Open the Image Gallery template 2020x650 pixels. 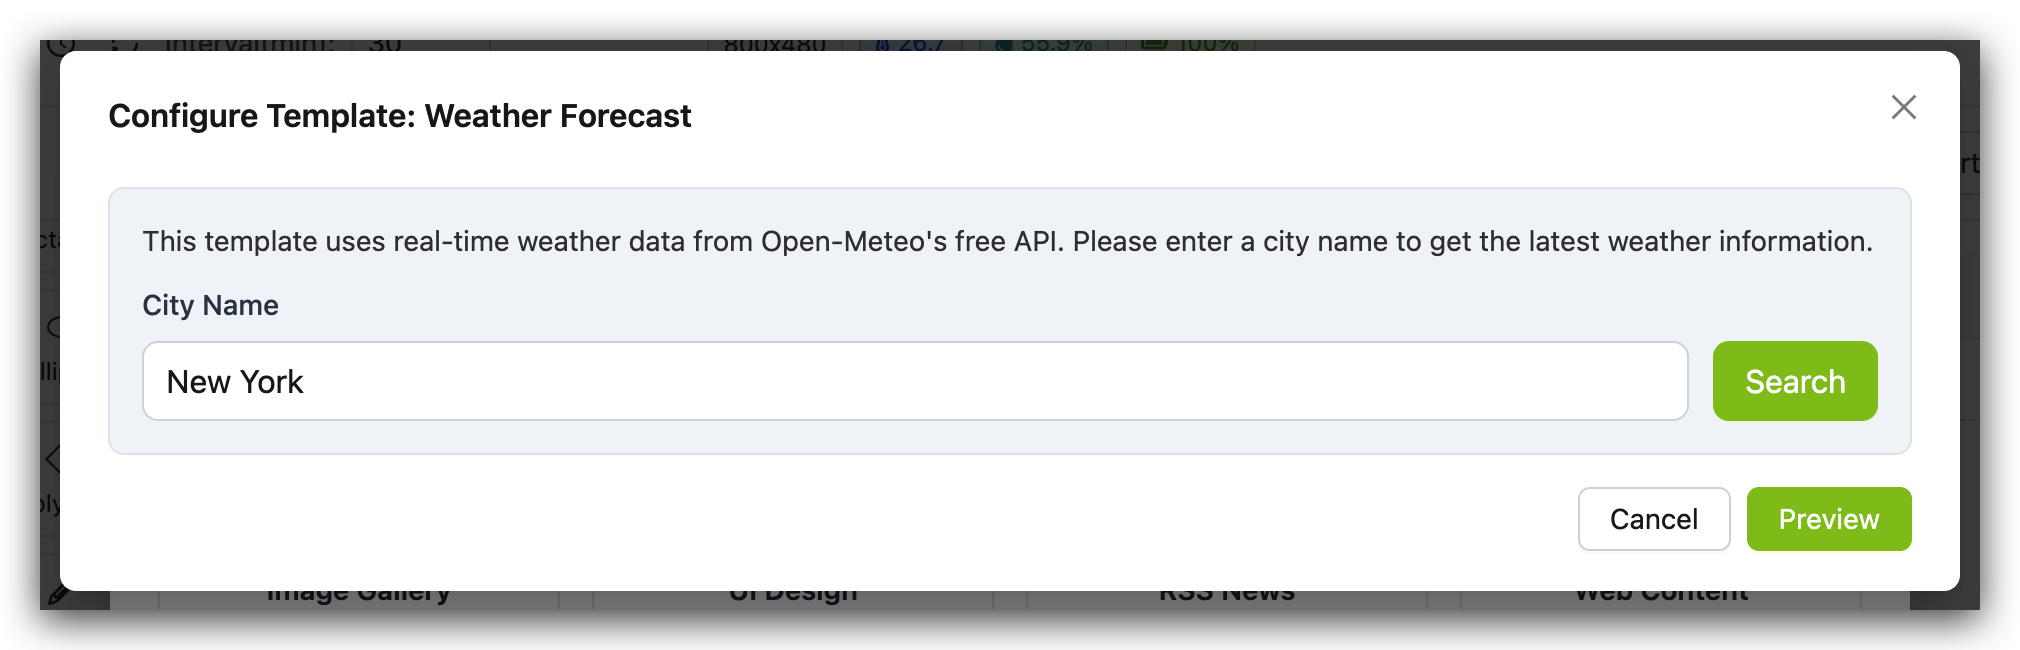[x=358, y=596]
